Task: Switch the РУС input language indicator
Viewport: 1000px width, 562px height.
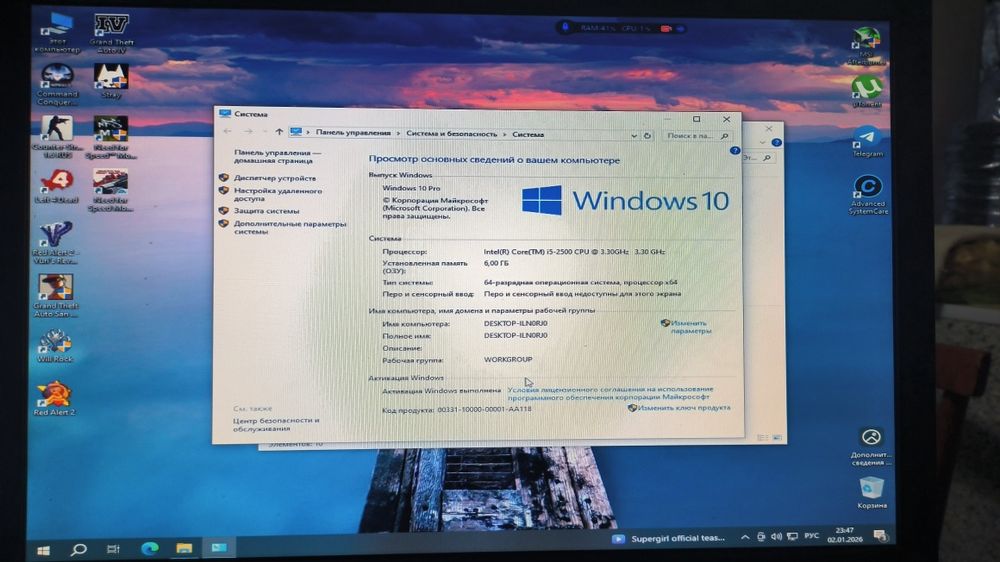Action: coord(811,536)
